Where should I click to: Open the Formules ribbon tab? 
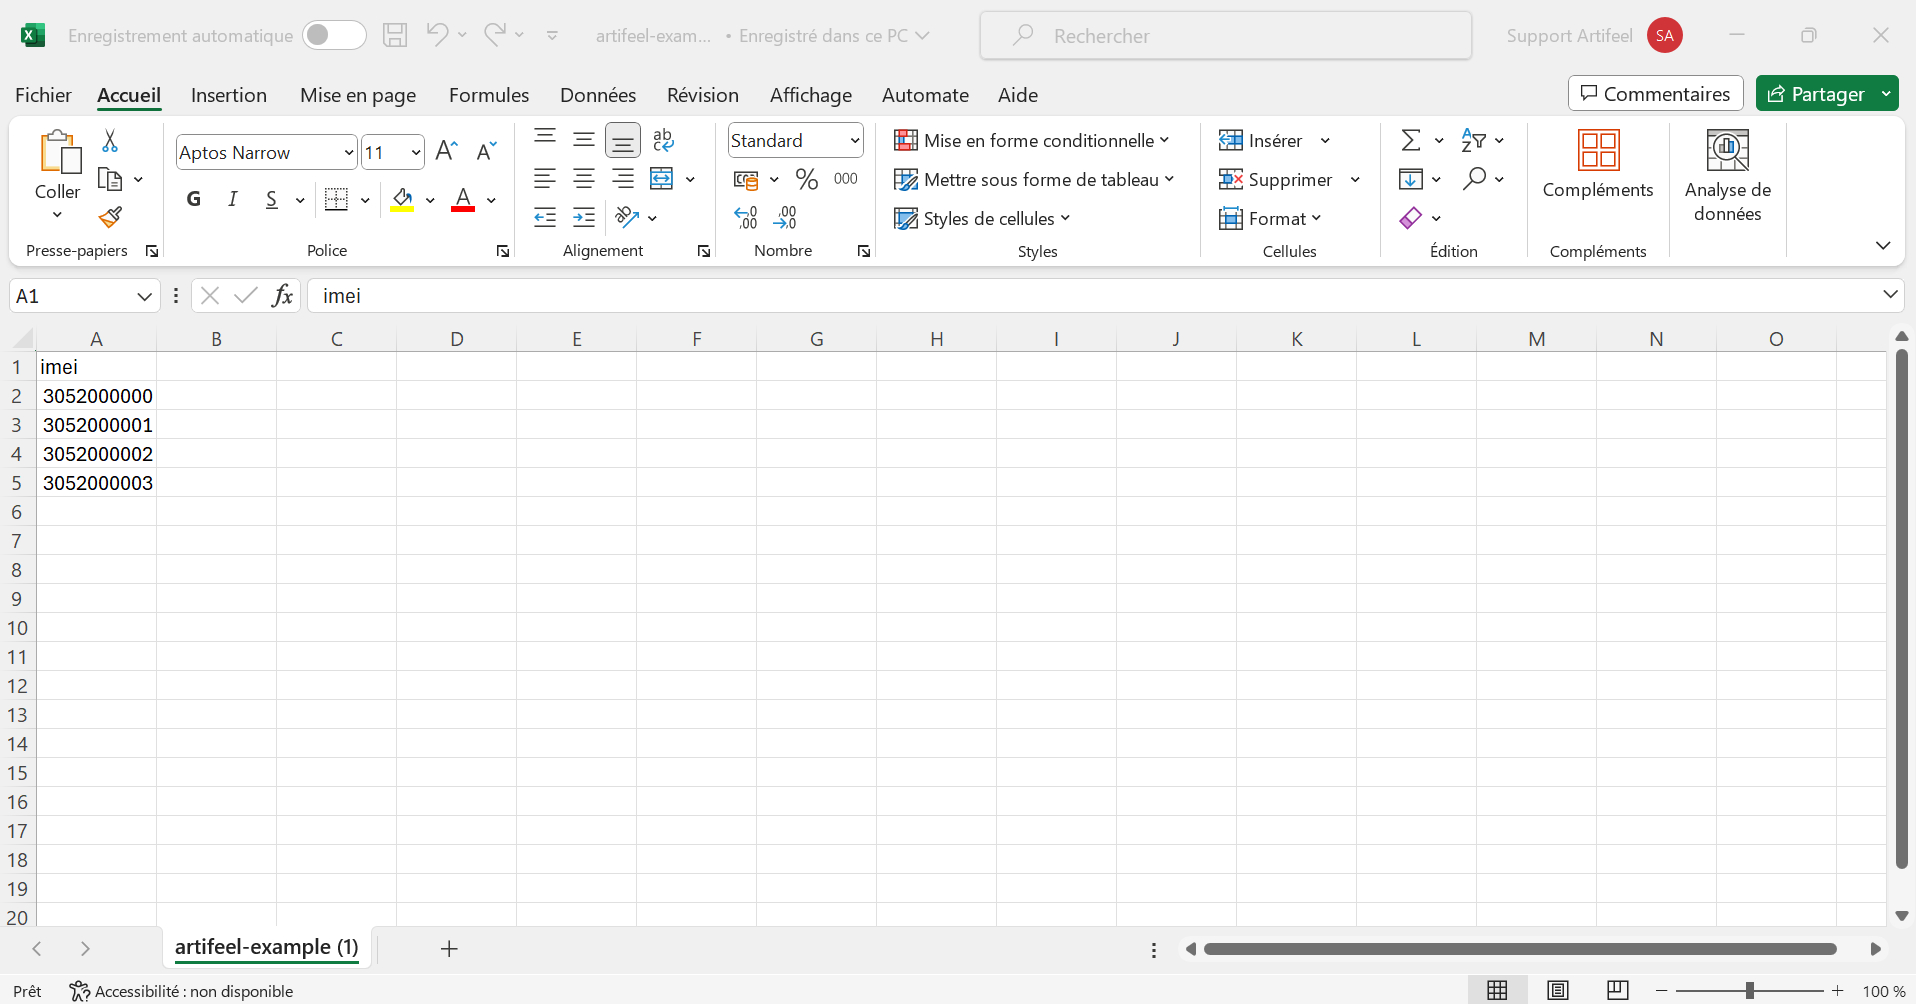tap(488, 95)
